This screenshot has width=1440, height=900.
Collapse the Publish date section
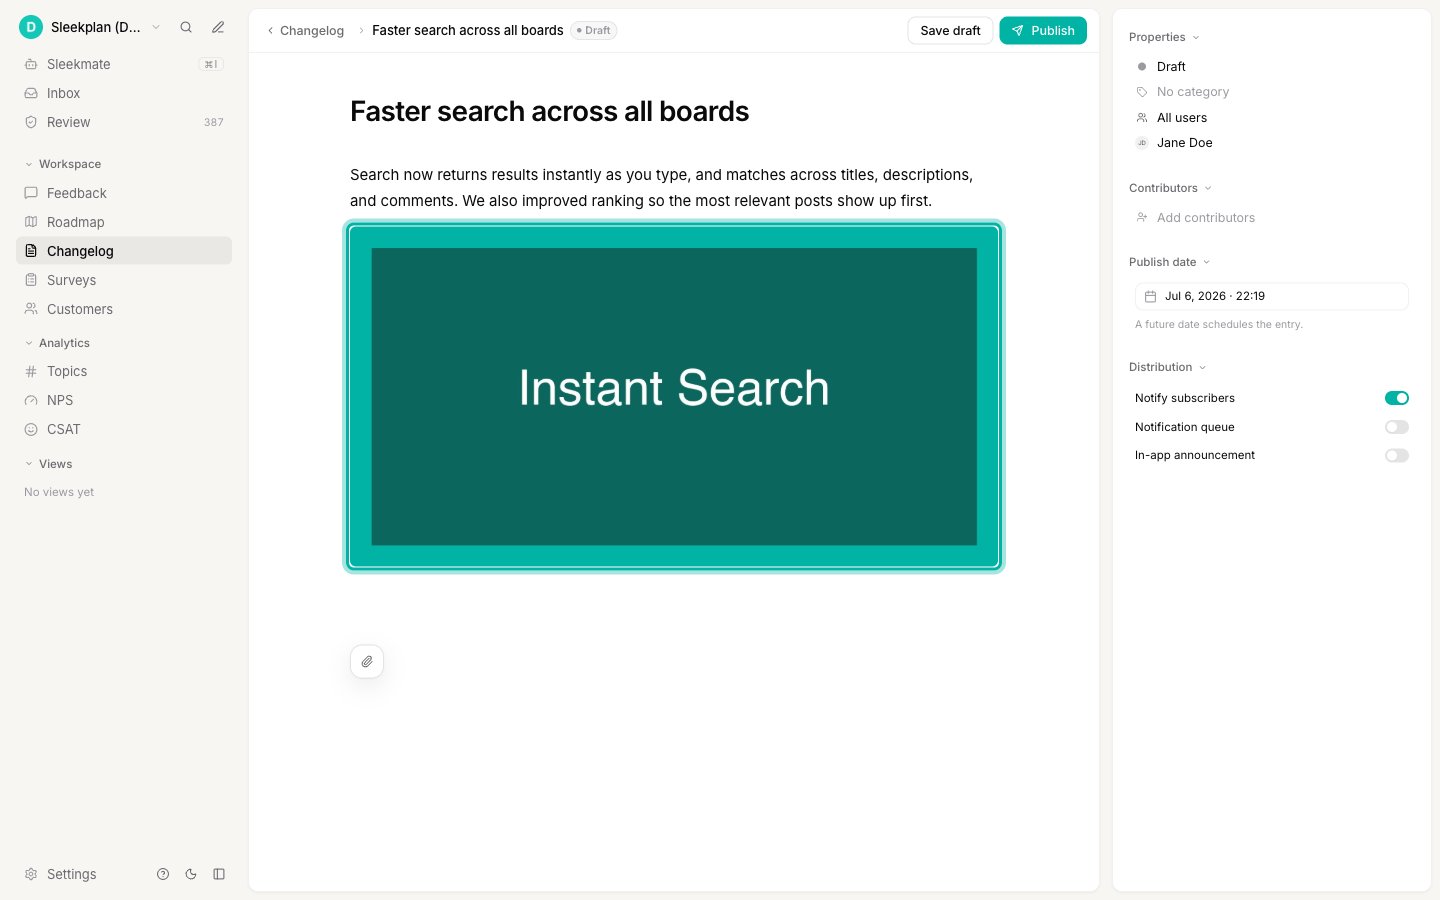(1169, 262)
